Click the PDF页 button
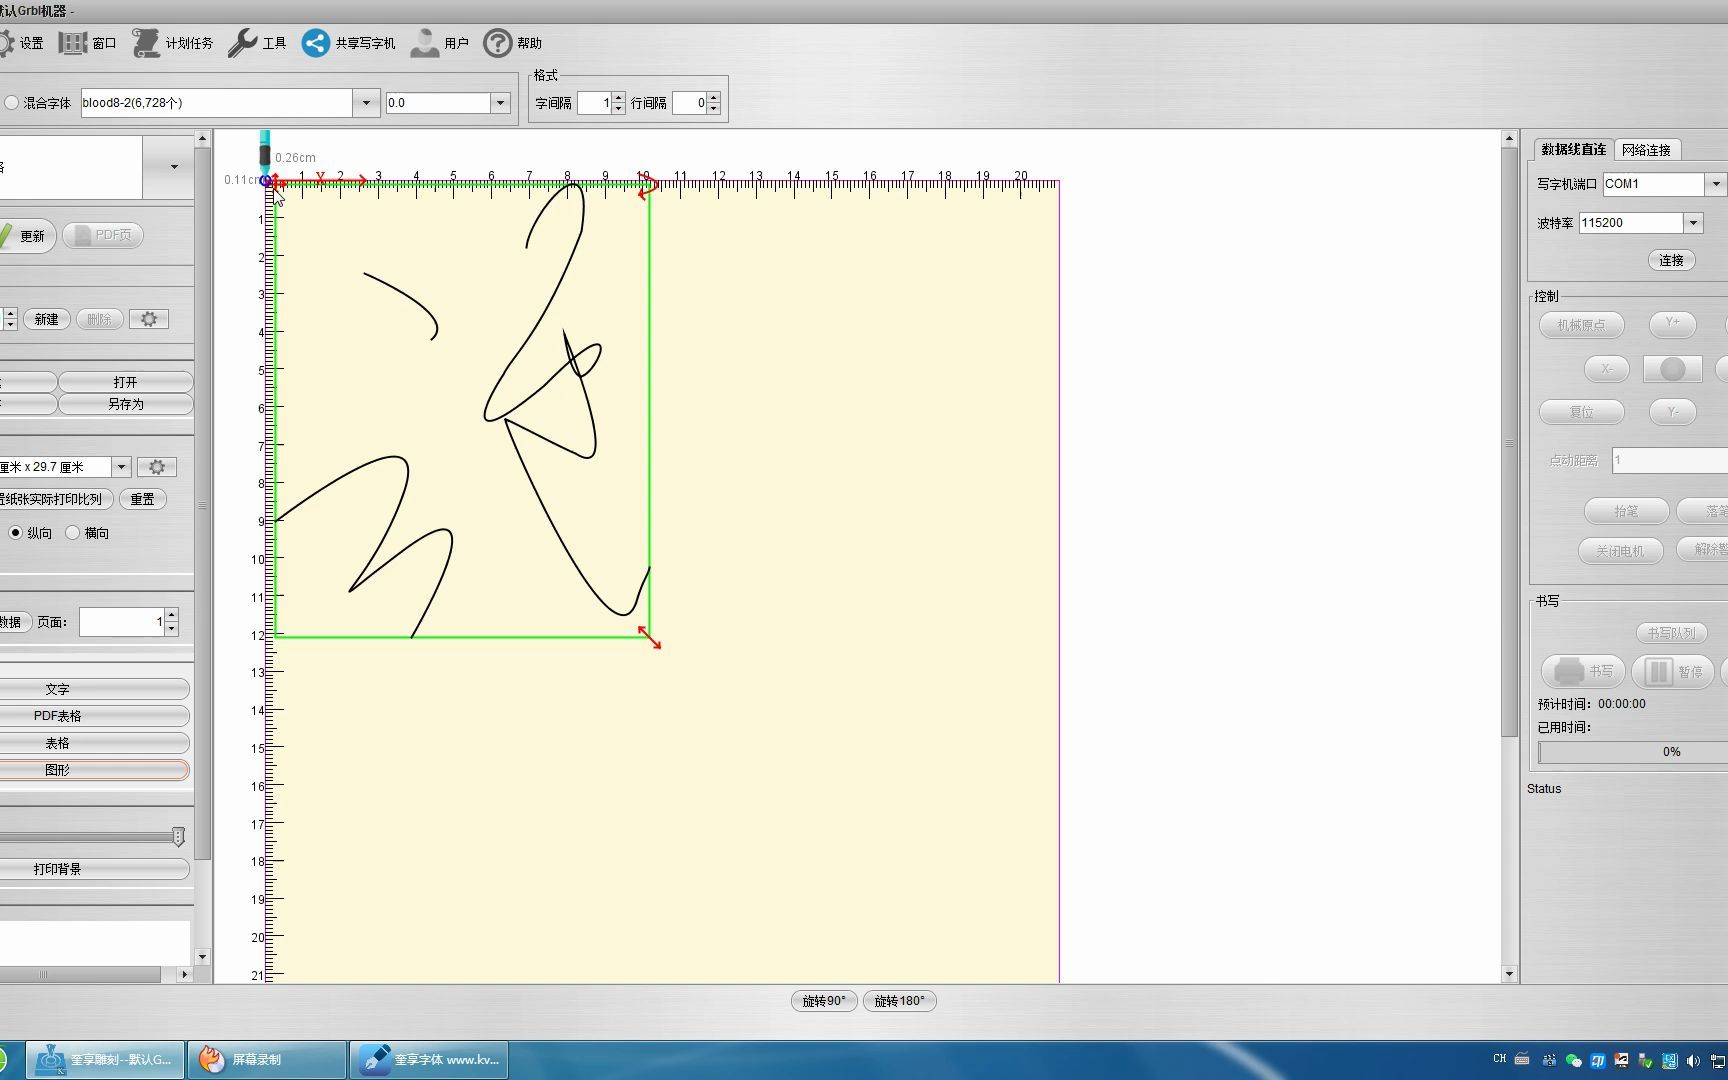The width and height of the screenshot is (1728, 1080). [103, 235]
